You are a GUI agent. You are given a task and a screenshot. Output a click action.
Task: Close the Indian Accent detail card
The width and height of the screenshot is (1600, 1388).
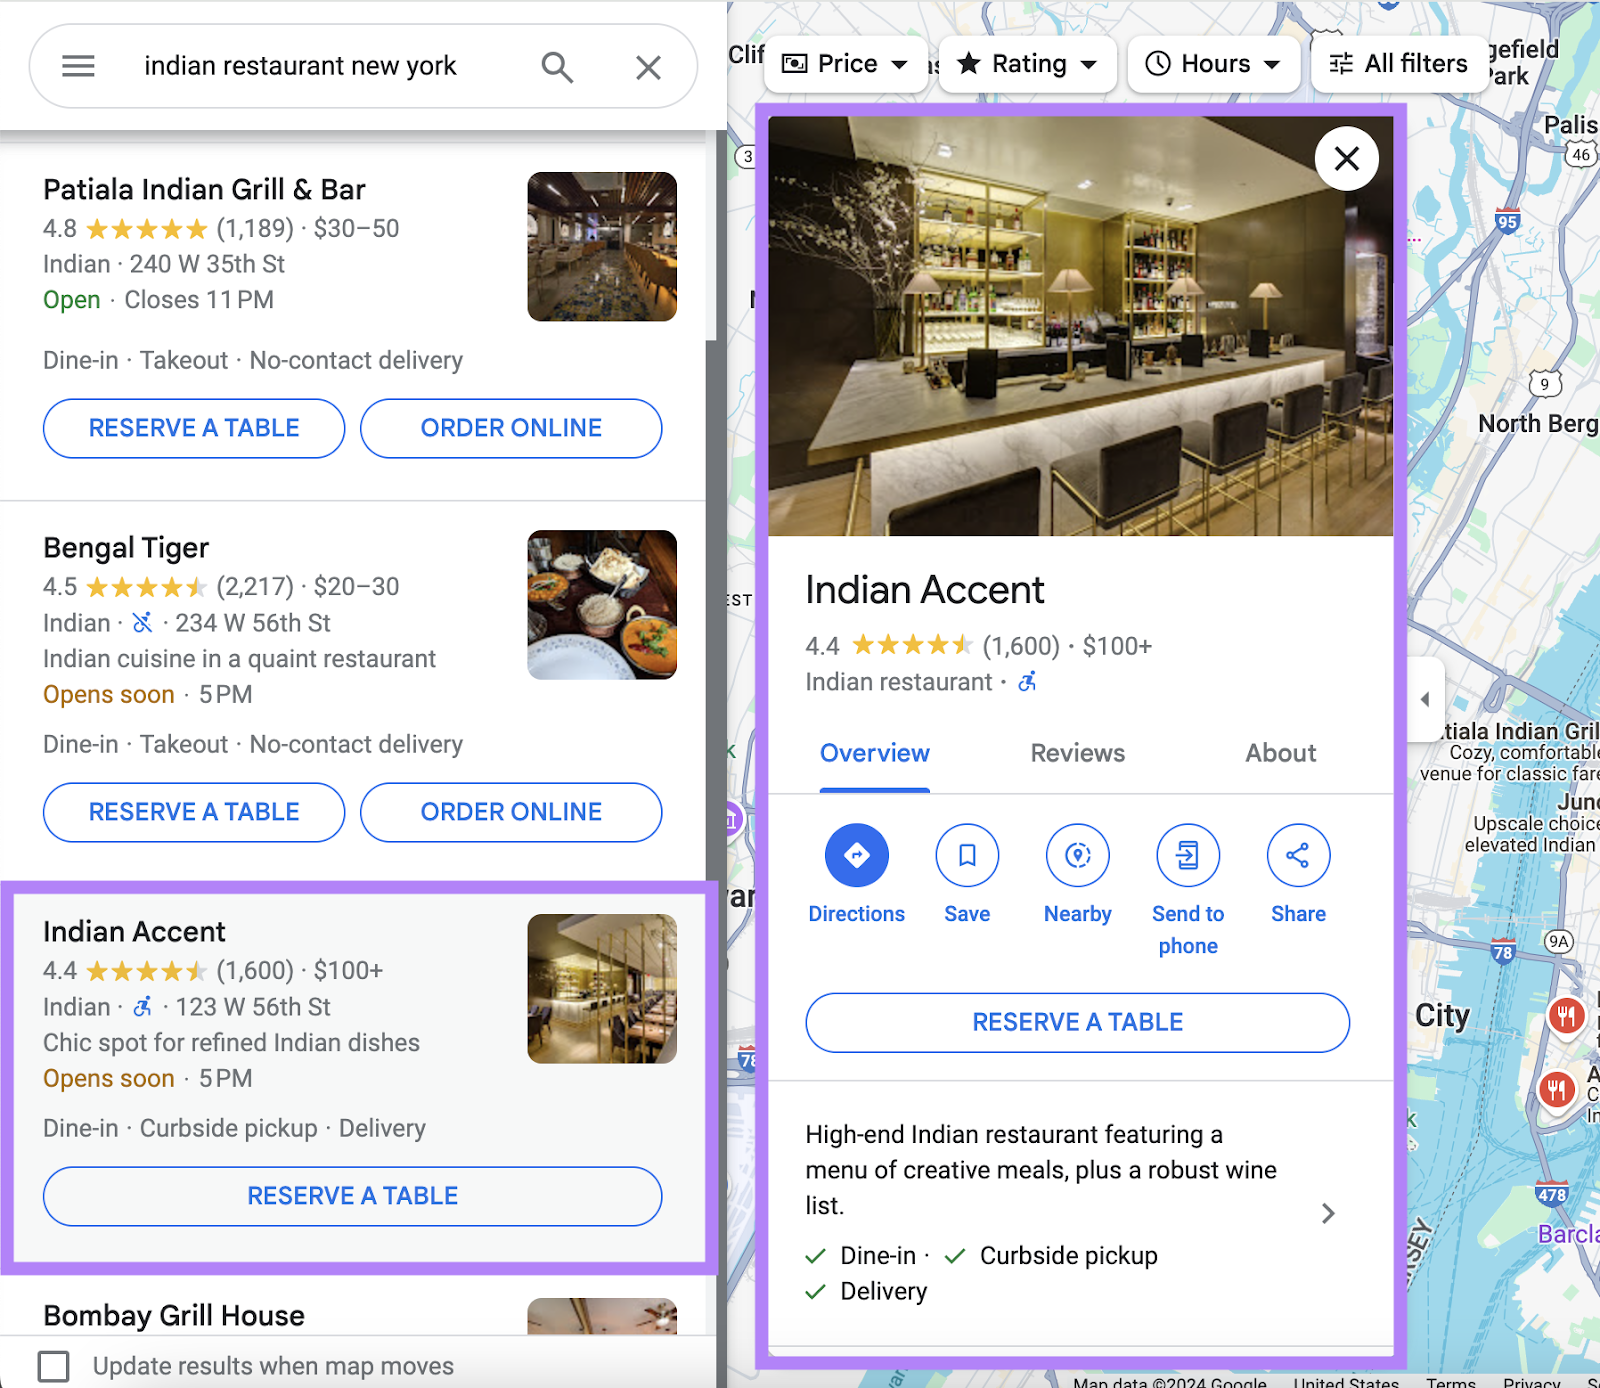pyautogui.click(x=1346, y=158)
